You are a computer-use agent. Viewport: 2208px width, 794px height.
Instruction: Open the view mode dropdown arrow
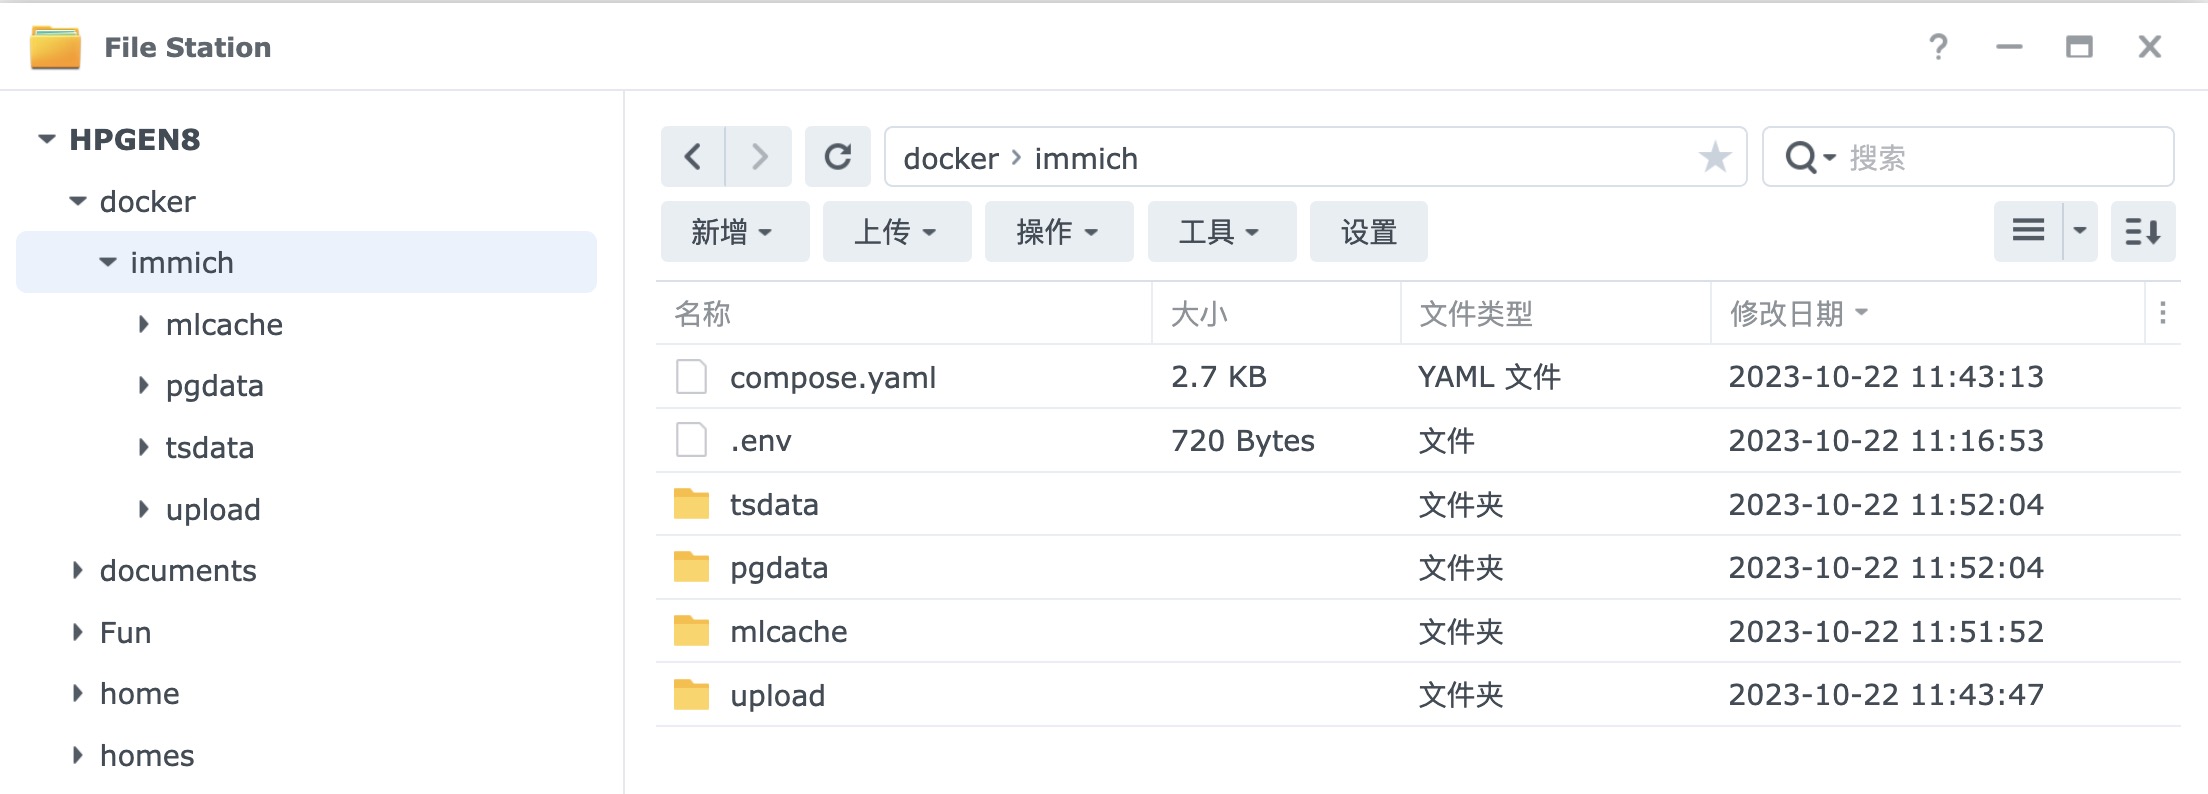click(2080, 231)
